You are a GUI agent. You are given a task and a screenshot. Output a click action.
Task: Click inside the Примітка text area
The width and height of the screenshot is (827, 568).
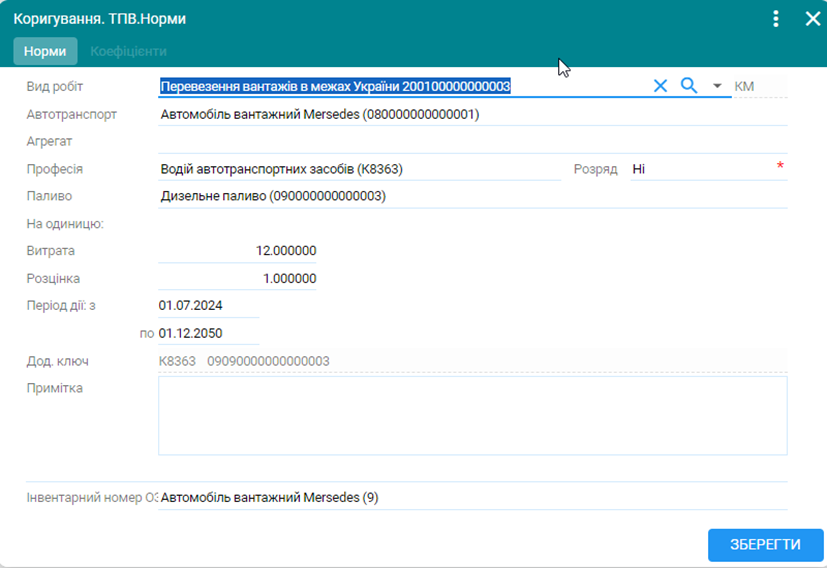tap(472, 415)
